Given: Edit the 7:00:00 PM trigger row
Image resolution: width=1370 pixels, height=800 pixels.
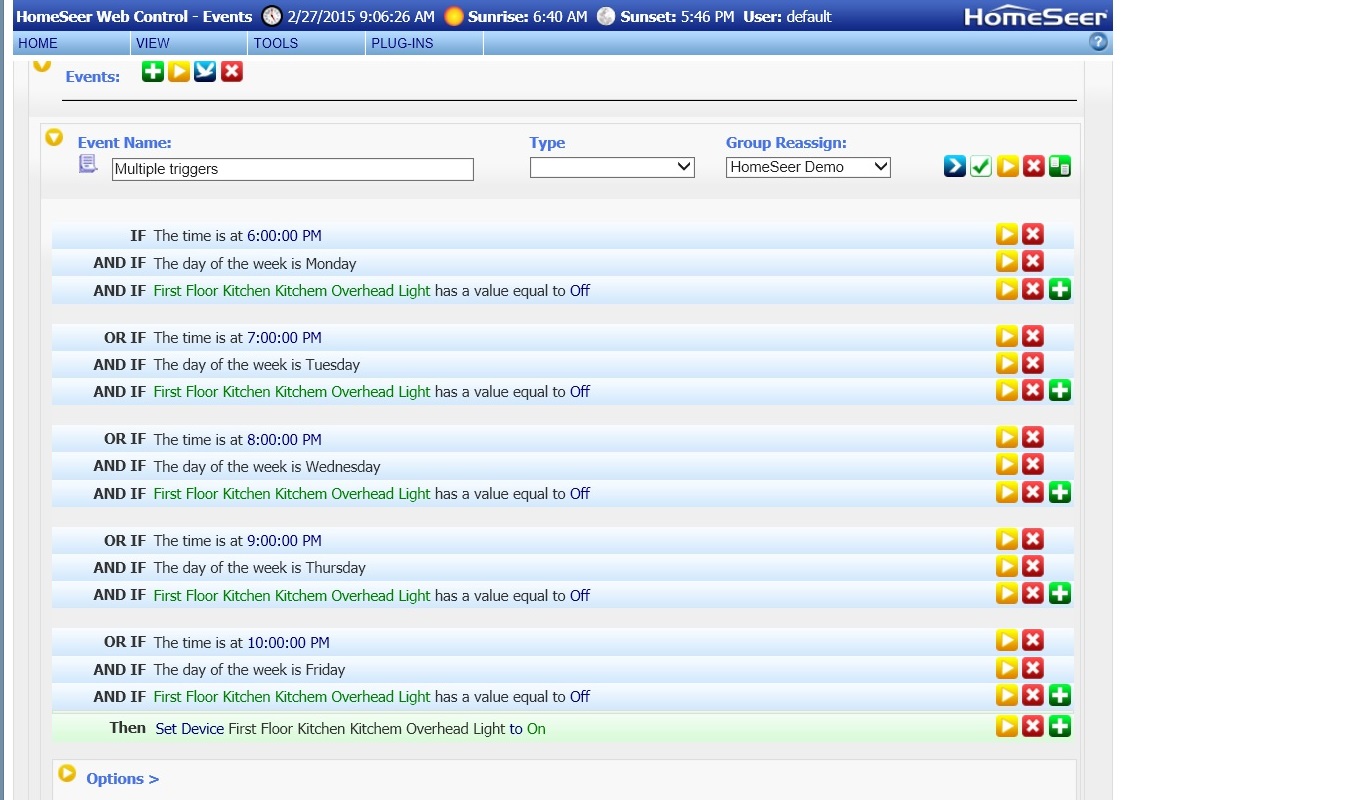Looking at the screenshot, I should 1007,336.
